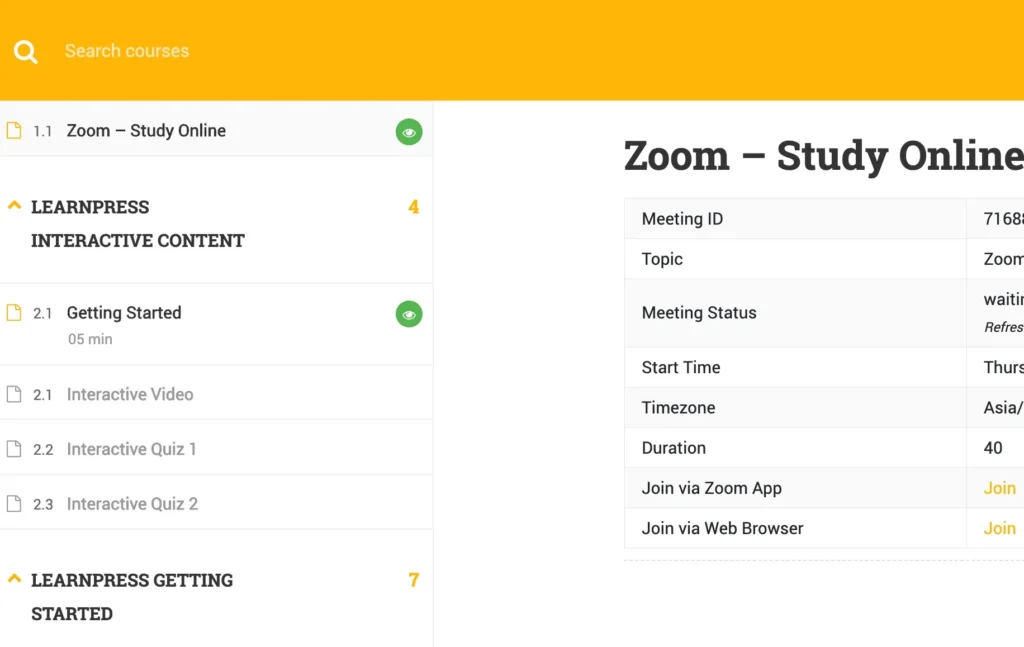Click the lesson number 2.2
The height and width of the screenshot is (647, 1024).
(43, 450)
